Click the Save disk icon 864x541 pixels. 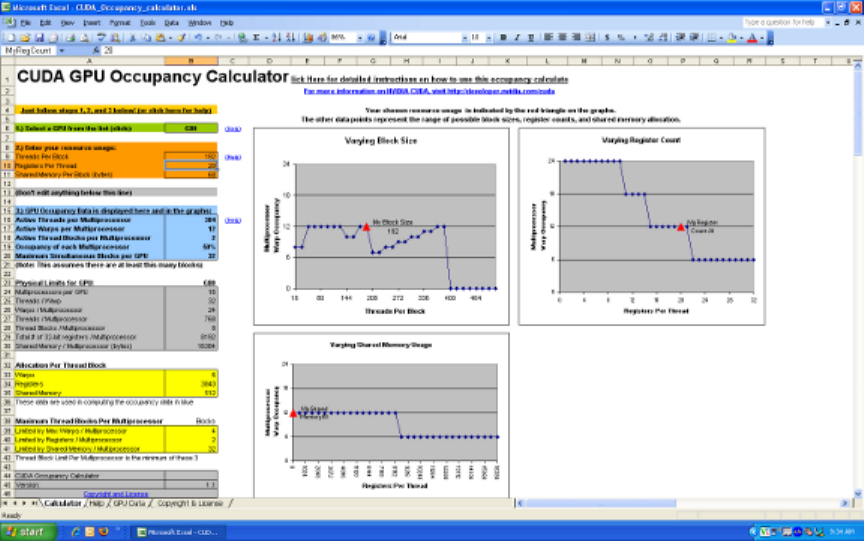pyautogui.click(x=39, y=37)
